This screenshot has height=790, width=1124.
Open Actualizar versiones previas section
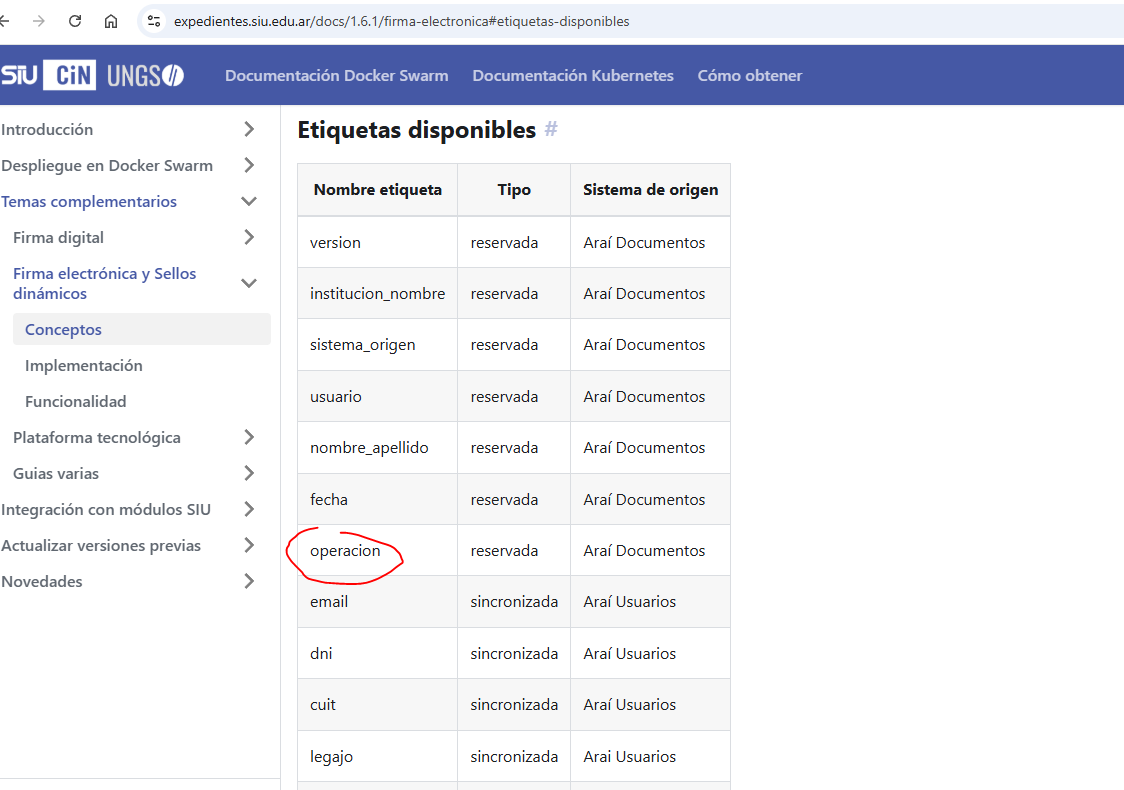pyautogui.click(x=101, y=546)
